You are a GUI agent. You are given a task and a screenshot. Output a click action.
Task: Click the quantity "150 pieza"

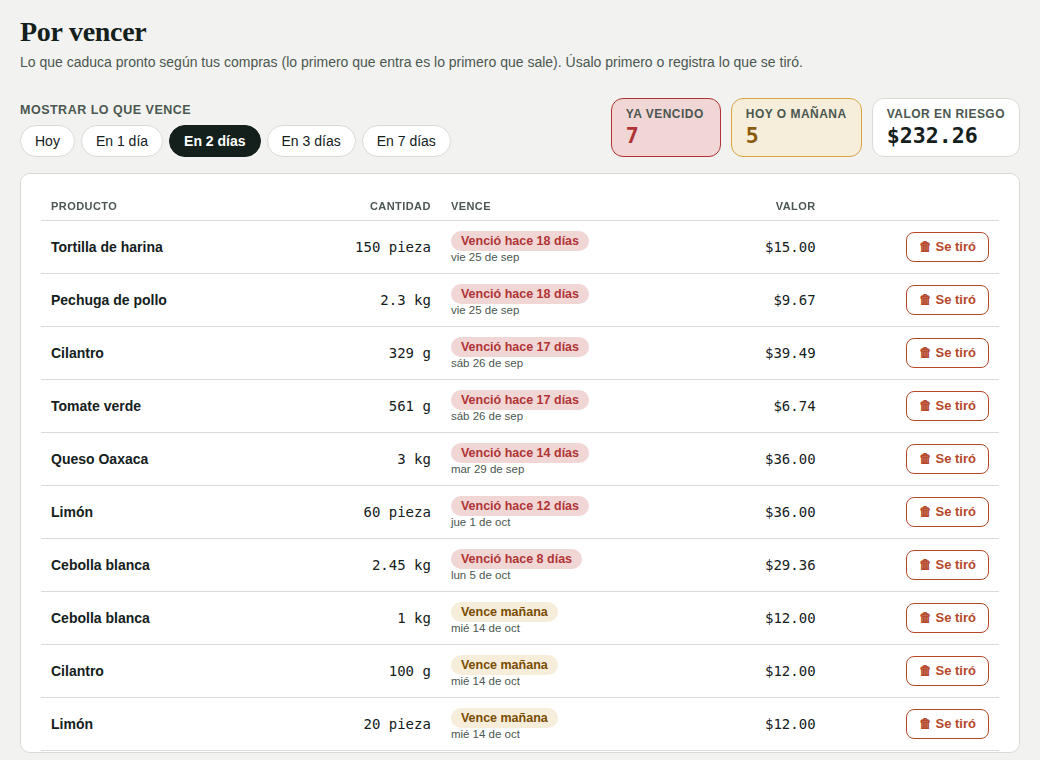[393, 247]
